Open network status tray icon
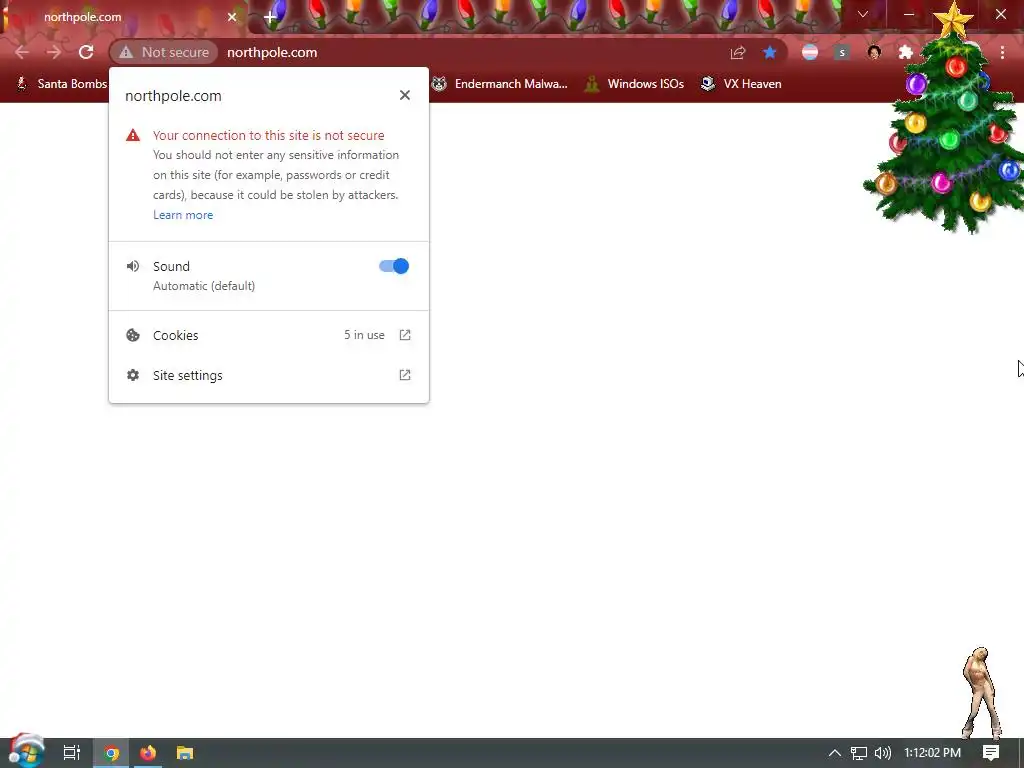This screenshot has width=1024, height=768. point(859,753)
